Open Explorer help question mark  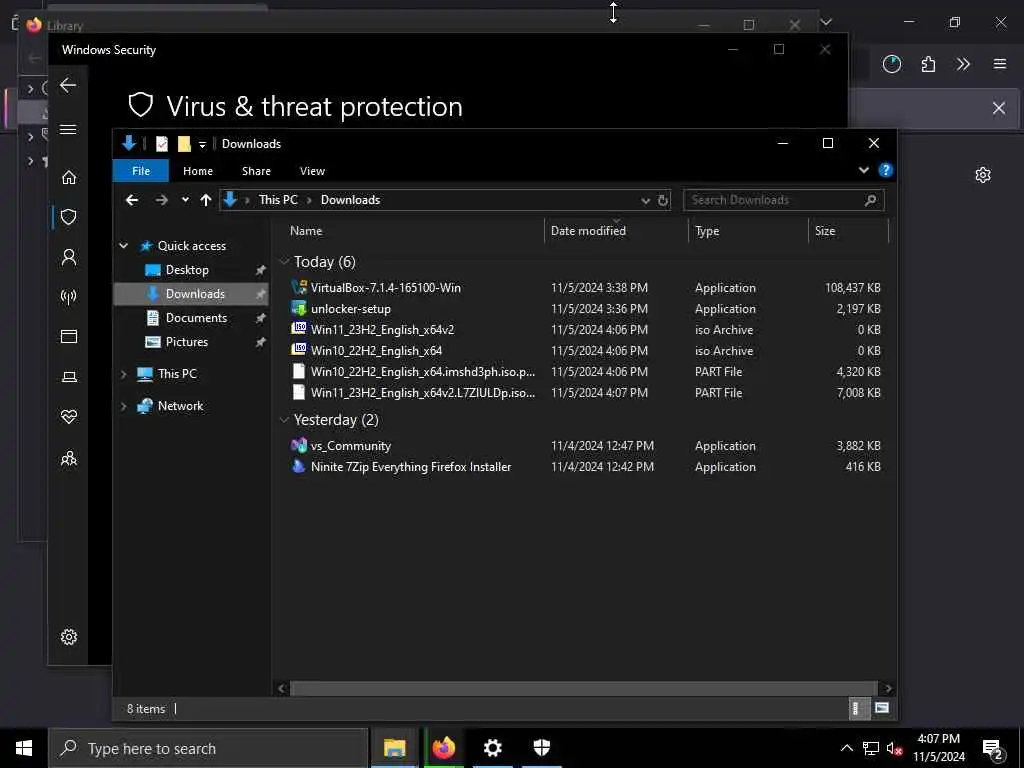click(x=886, y=170)
